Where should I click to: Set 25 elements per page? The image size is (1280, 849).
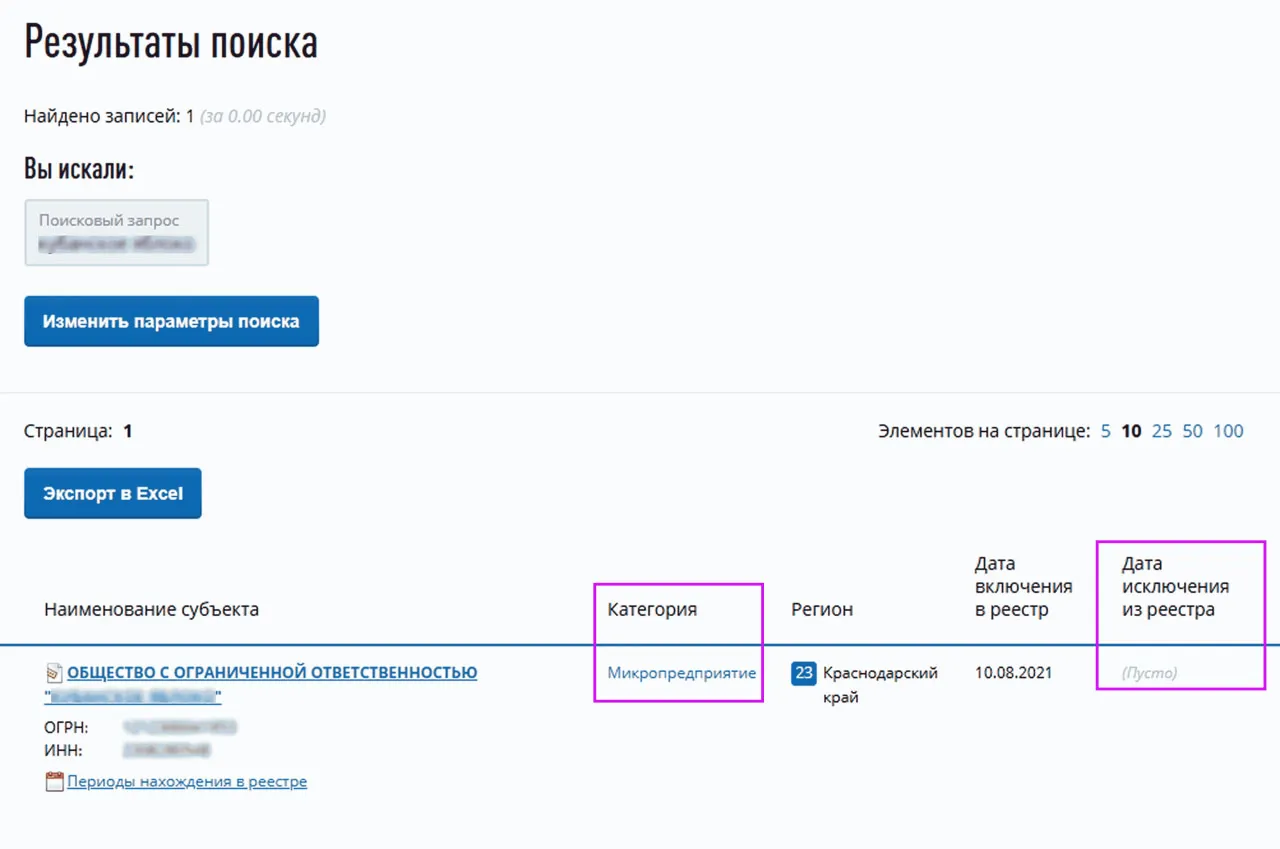click(x=1161, y=431)
